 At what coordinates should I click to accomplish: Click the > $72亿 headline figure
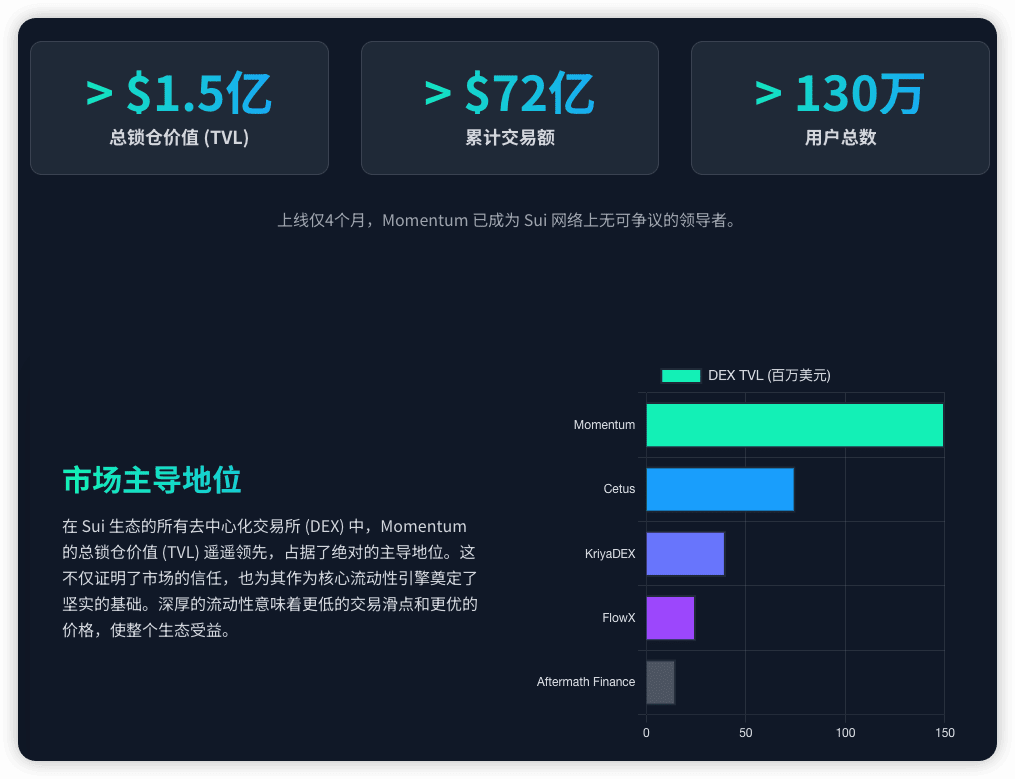(510, 93)
